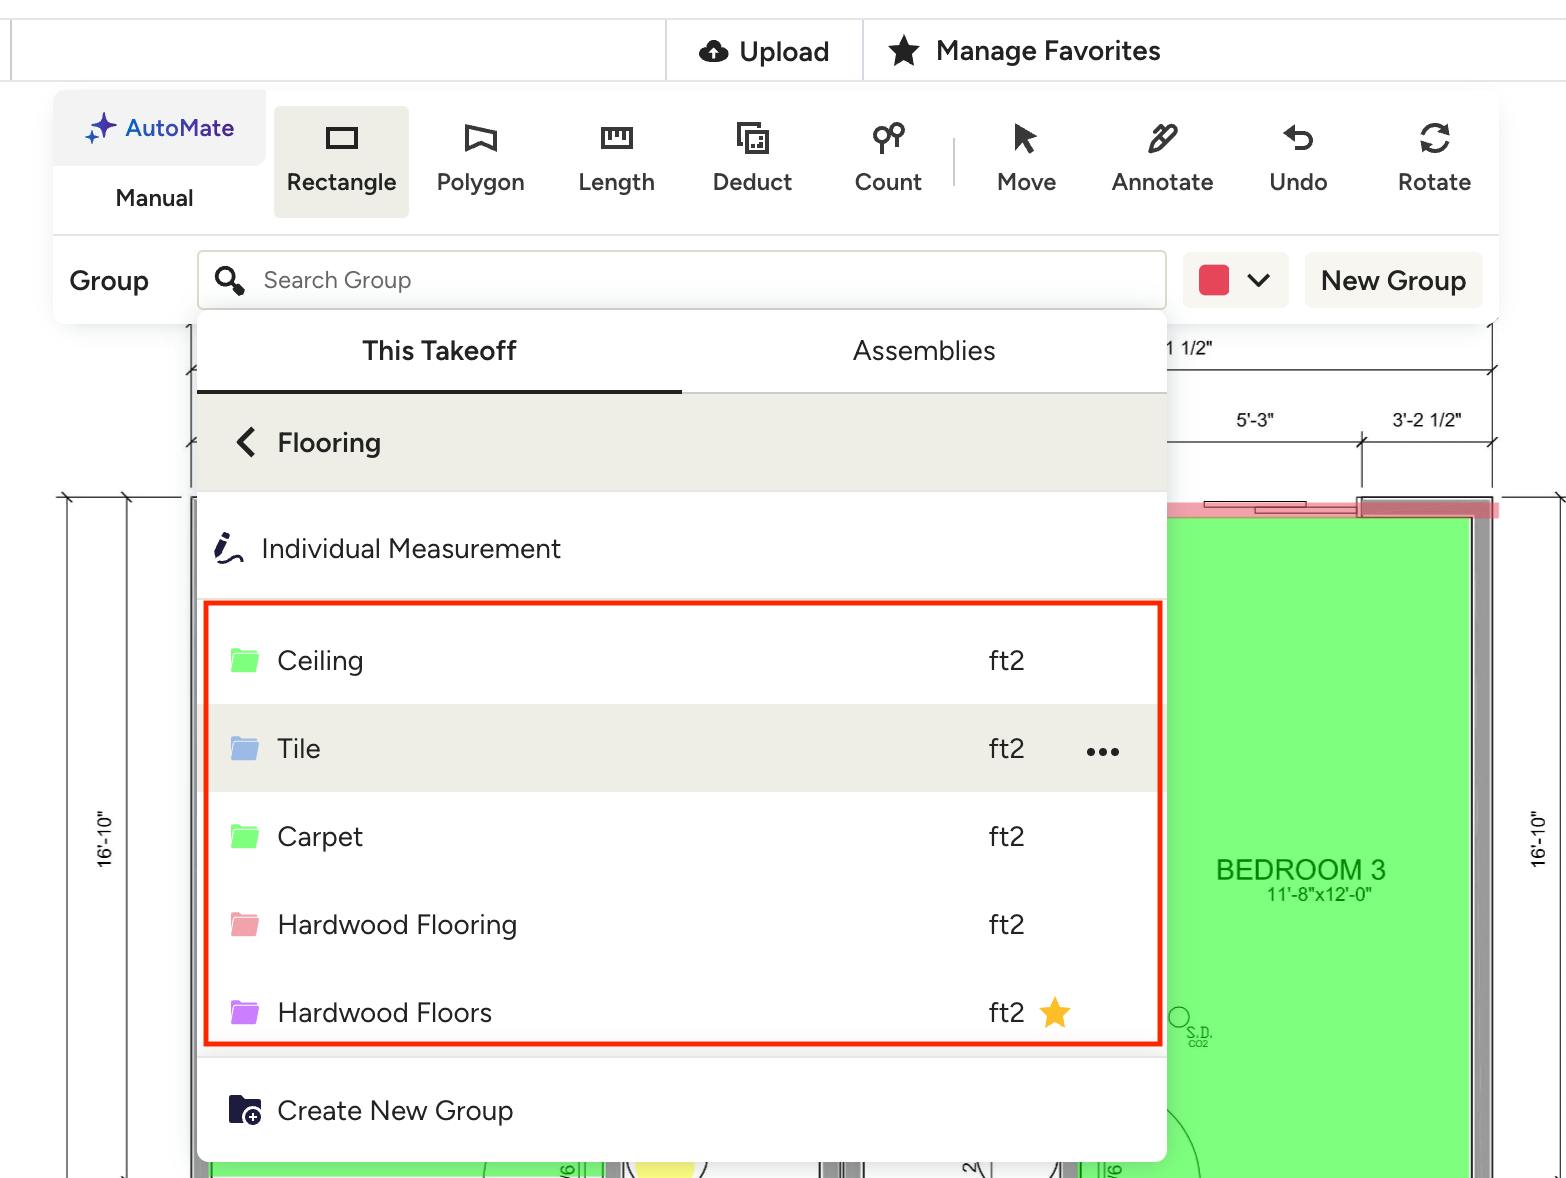Pick the Count tool

click(887, 161)
